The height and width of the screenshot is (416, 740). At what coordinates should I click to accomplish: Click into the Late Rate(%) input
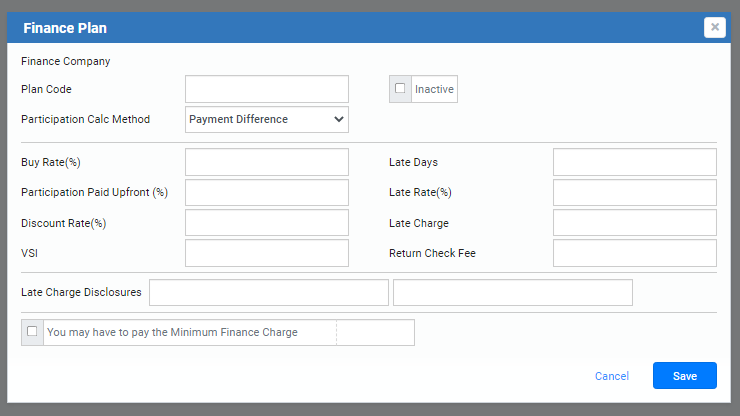635,192
